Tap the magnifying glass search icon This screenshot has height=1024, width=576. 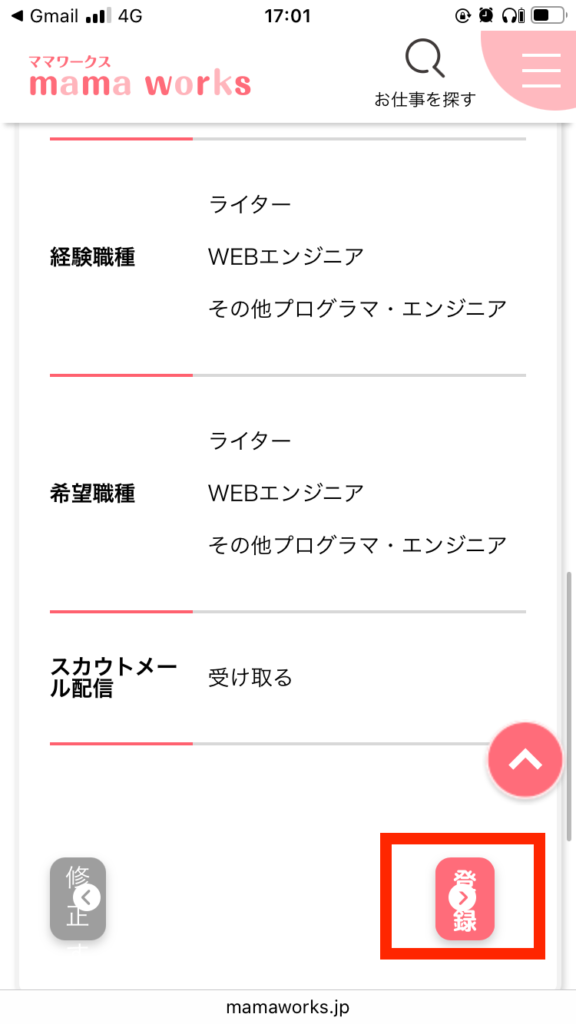(x=425, y=59)
